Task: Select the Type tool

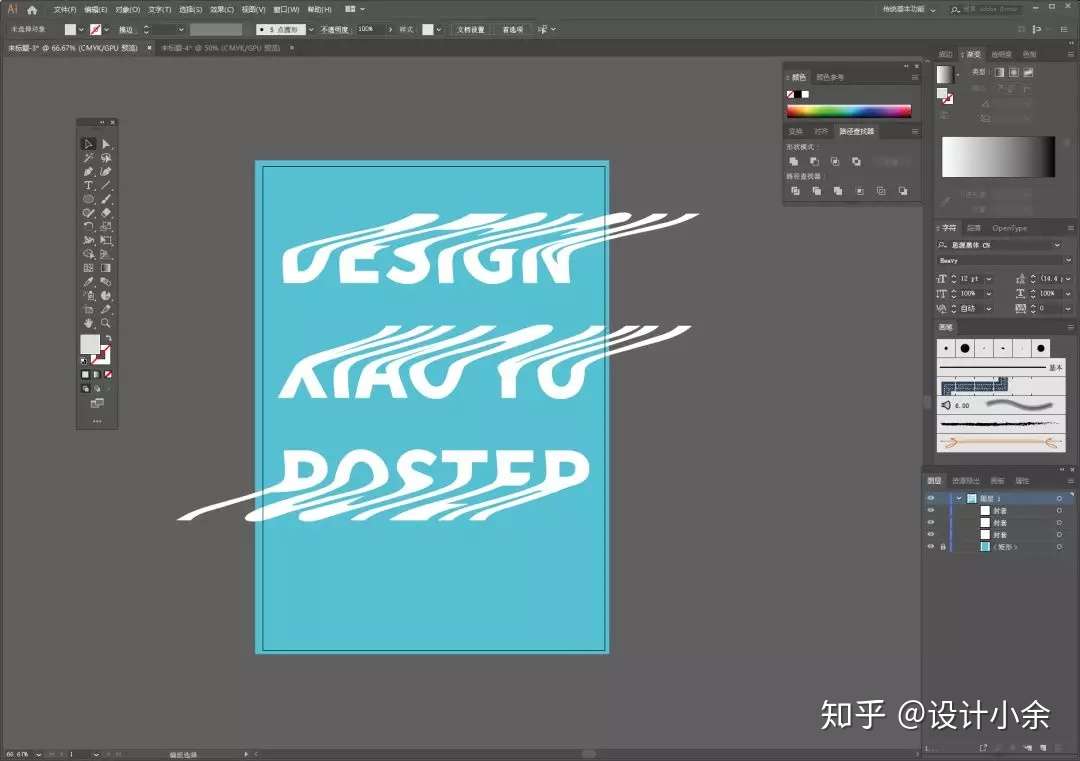Action: point(89,186)
